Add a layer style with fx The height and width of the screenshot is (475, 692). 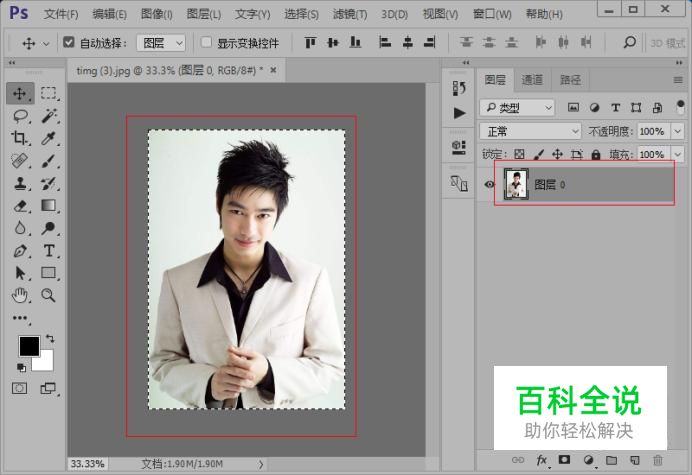pos(542,460)
